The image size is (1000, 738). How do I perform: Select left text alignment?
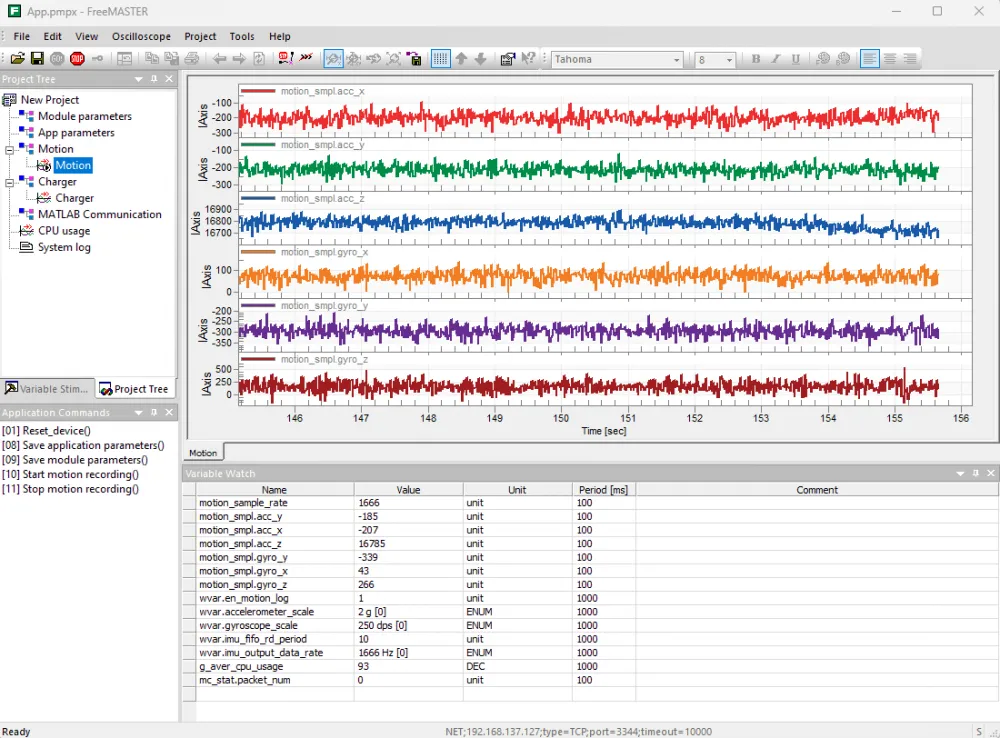(x=869, y=59)
